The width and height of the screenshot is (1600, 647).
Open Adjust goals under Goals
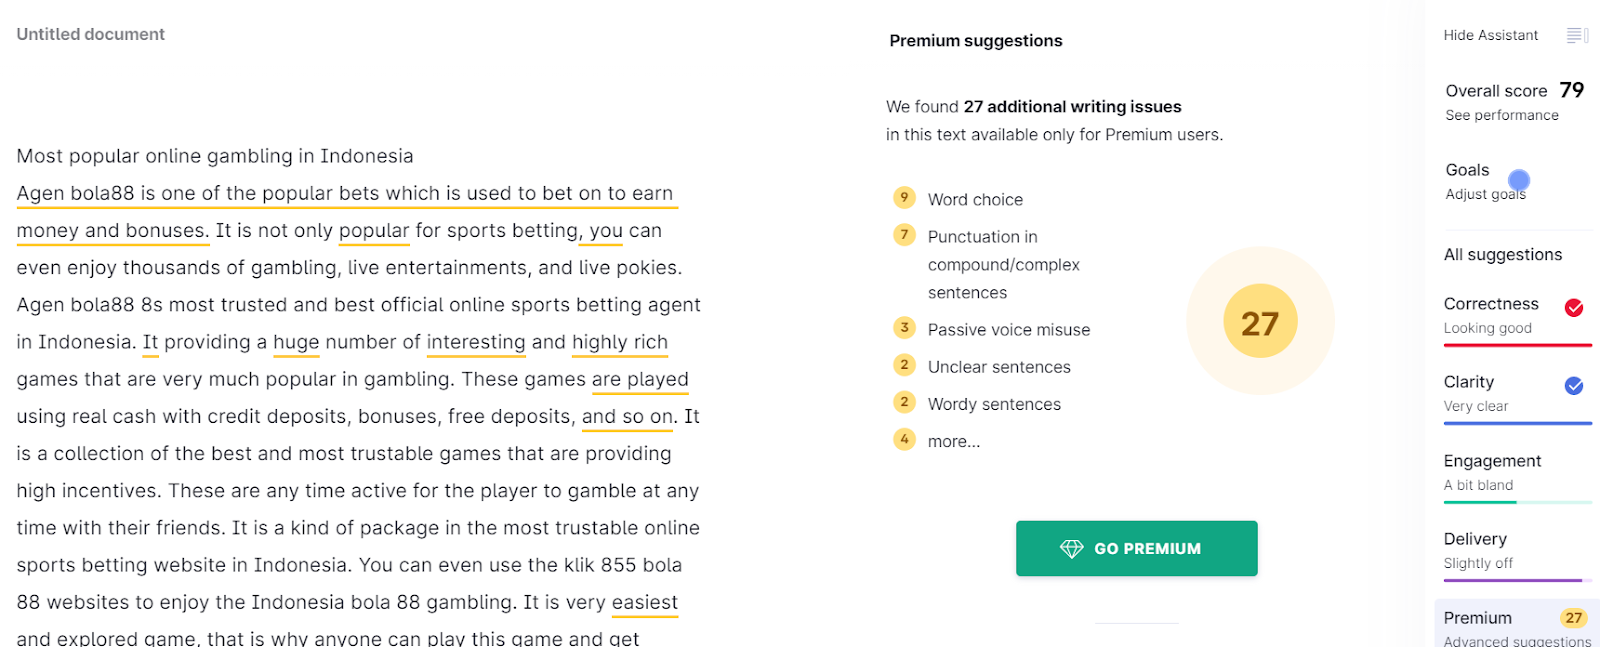(1485, 194)
